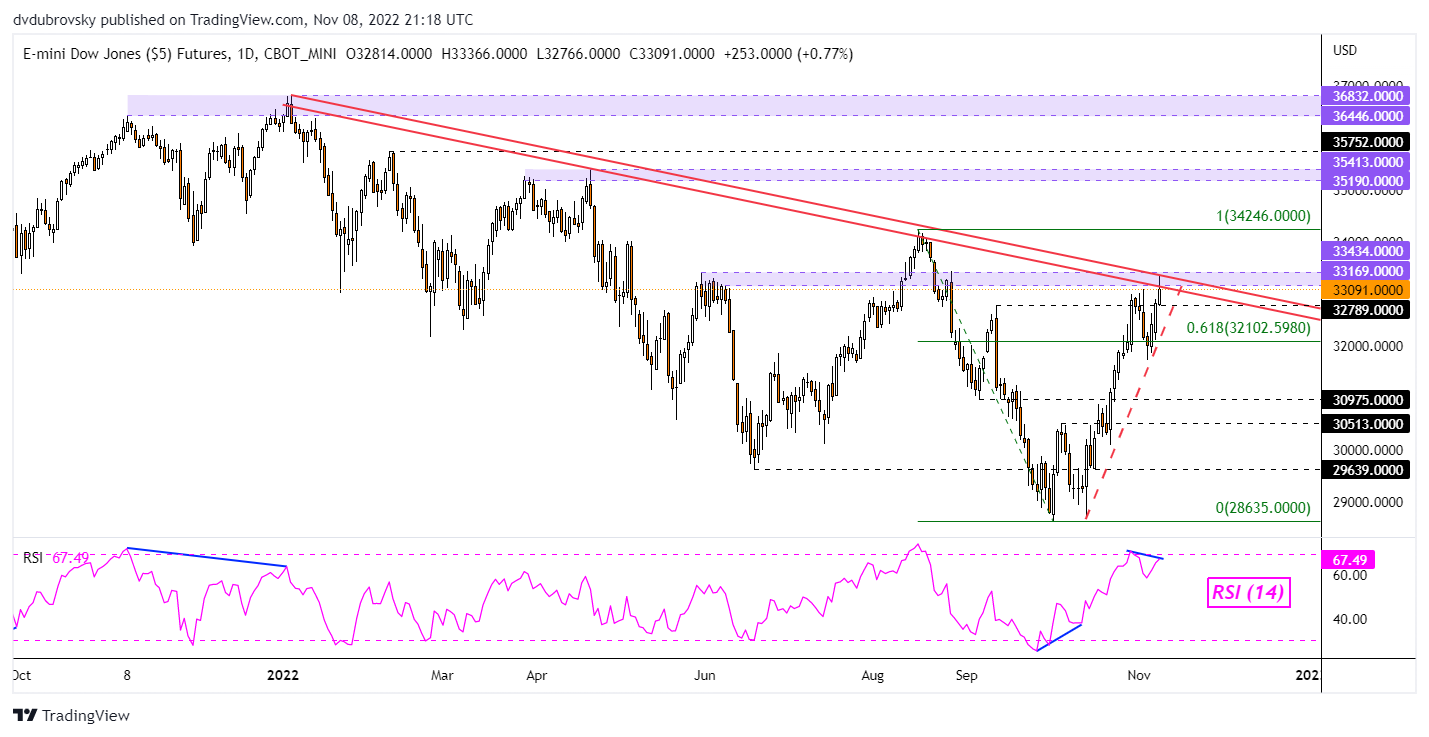Click the 35752.0000 black price label
The image size is (1429, 737).
1364,142
